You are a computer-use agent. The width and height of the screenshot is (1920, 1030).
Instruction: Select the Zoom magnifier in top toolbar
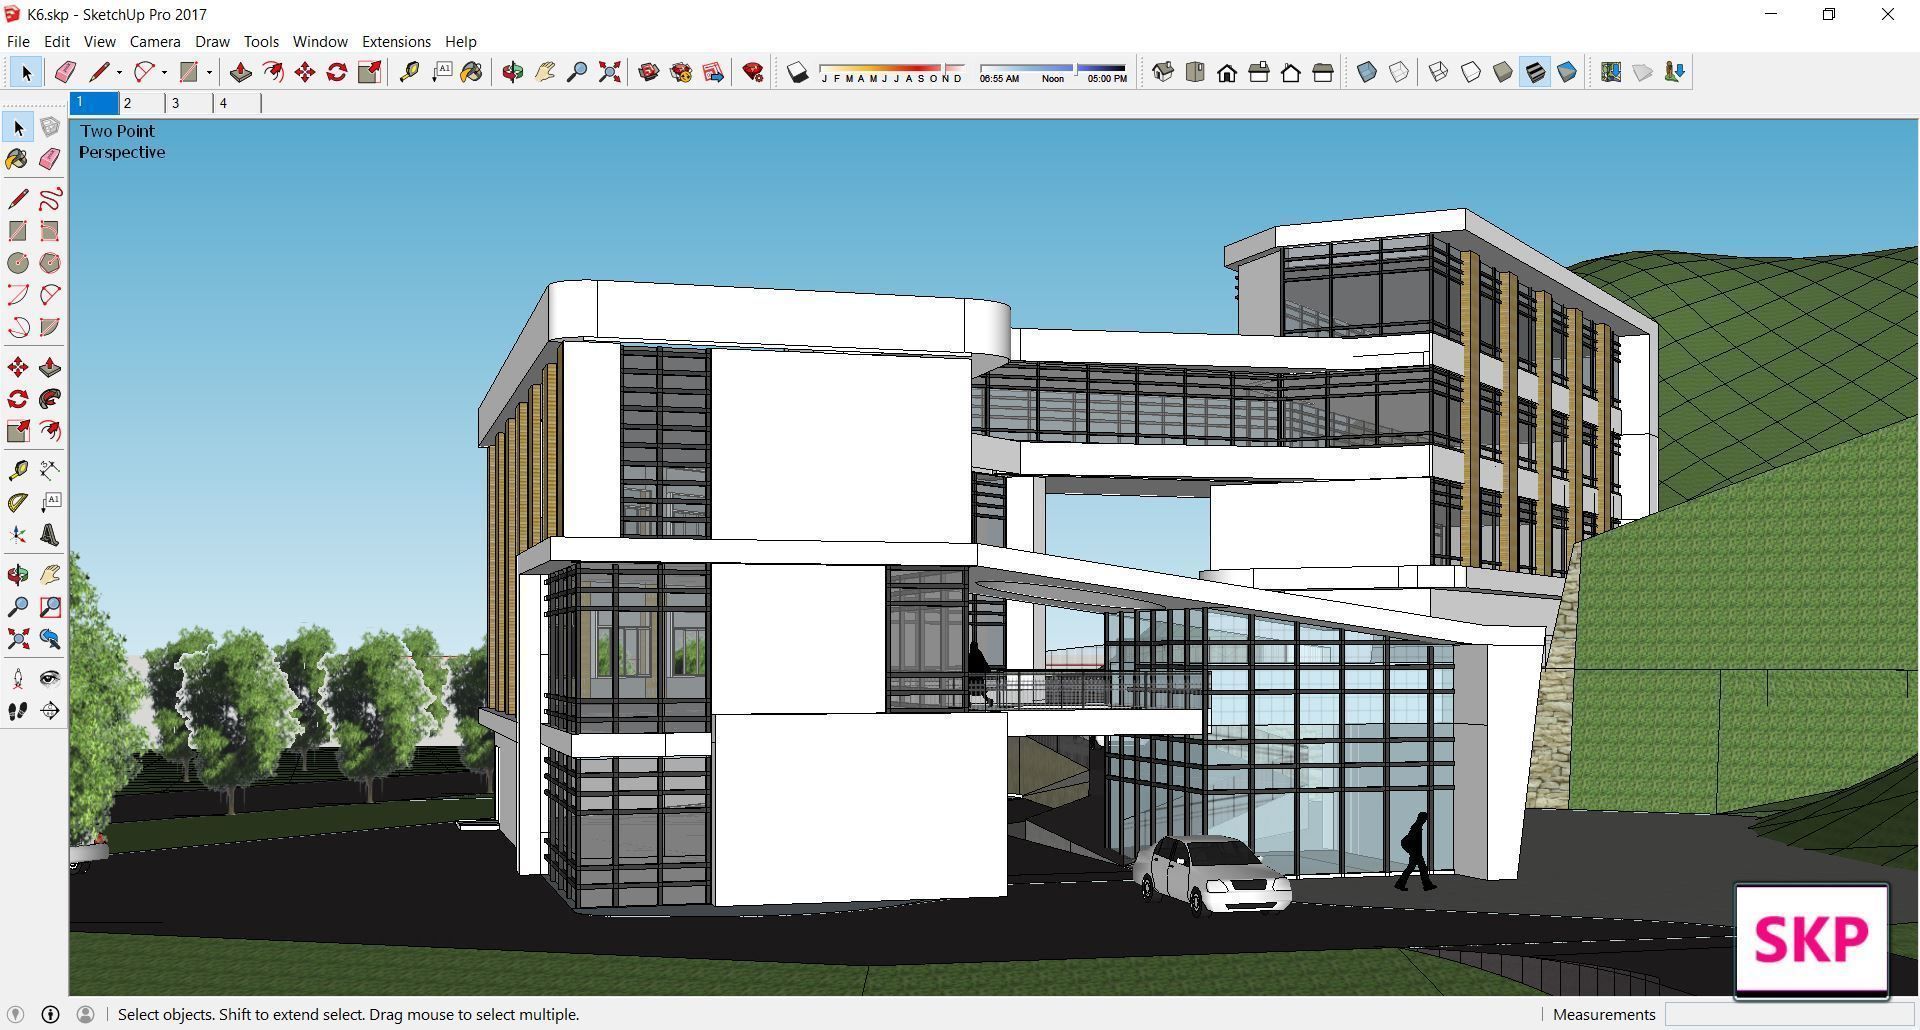pyautogui.click(x=577, y=72)
